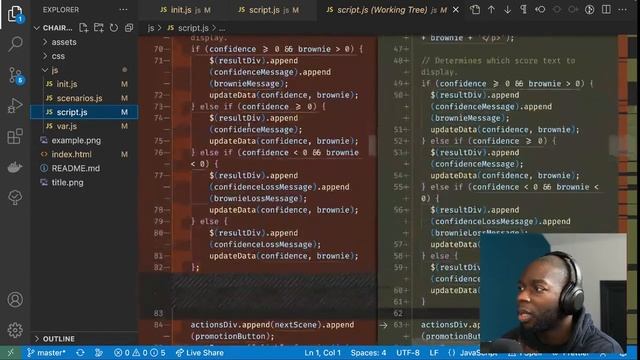Open Source Control view with badge
The height and width of the screenshot is (360, 640).
tap(16, 76)
